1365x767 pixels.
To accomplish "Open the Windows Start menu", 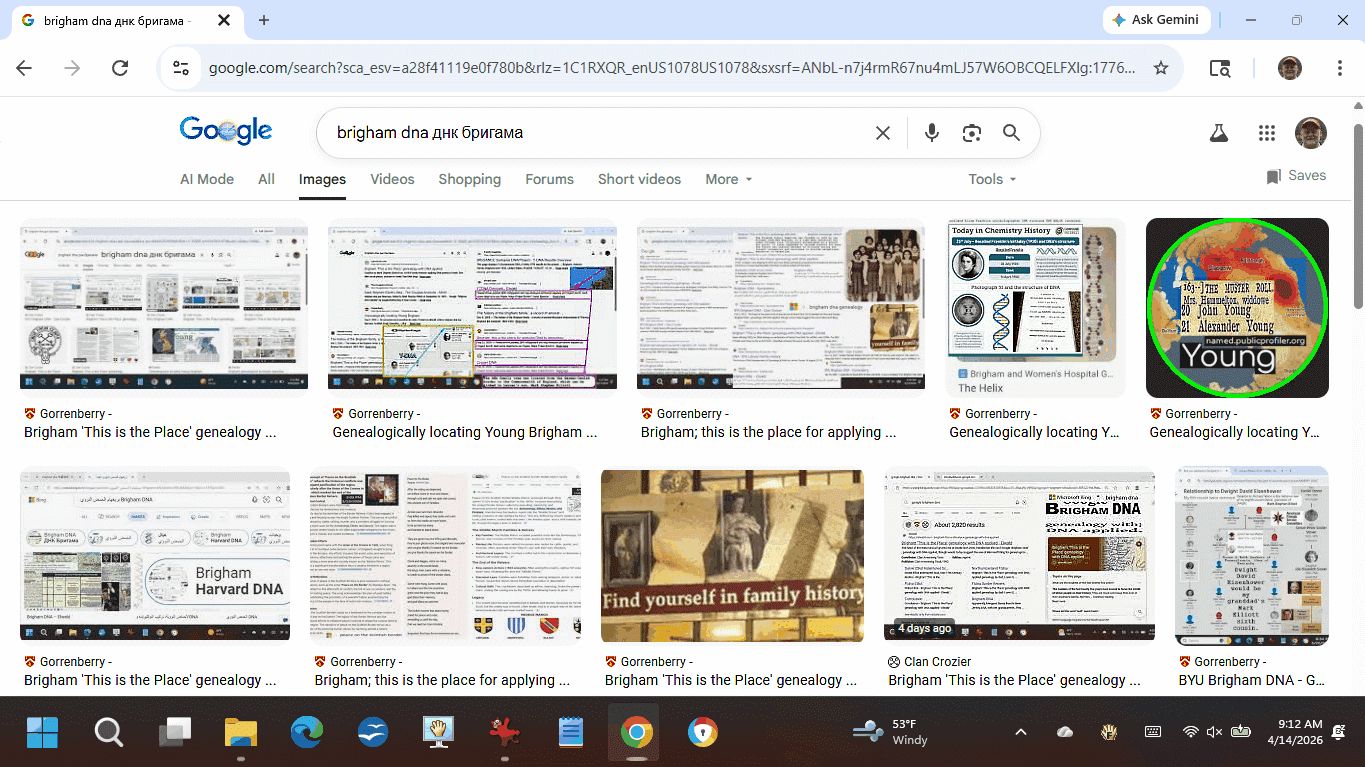I will 42,733.
